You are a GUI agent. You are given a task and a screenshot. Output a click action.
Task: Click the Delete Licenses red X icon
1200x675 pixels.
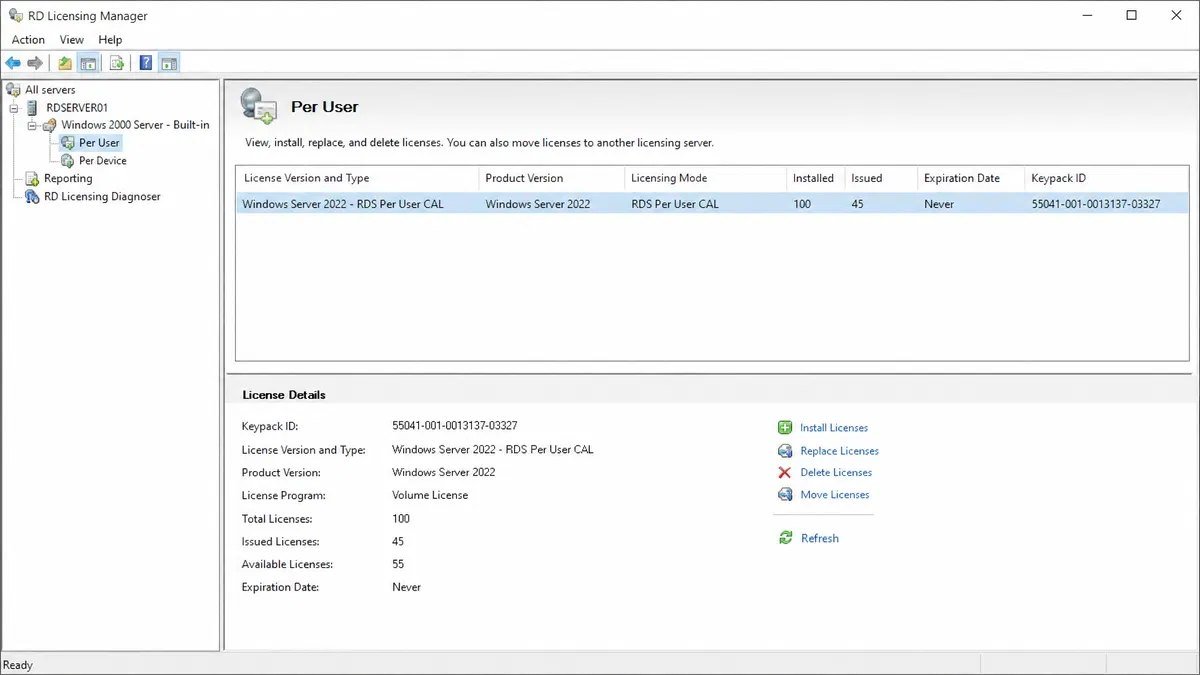(x=785, y=472)
